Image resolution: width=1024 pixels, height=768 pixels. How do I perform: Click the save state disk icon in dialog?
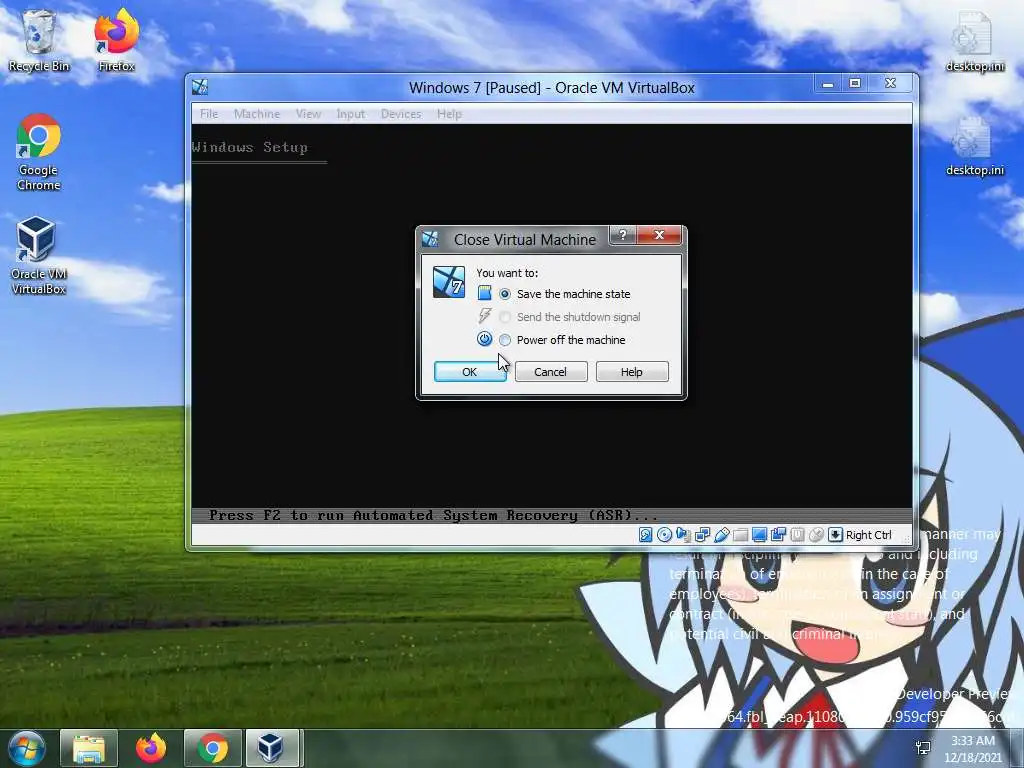click(484, 293)
